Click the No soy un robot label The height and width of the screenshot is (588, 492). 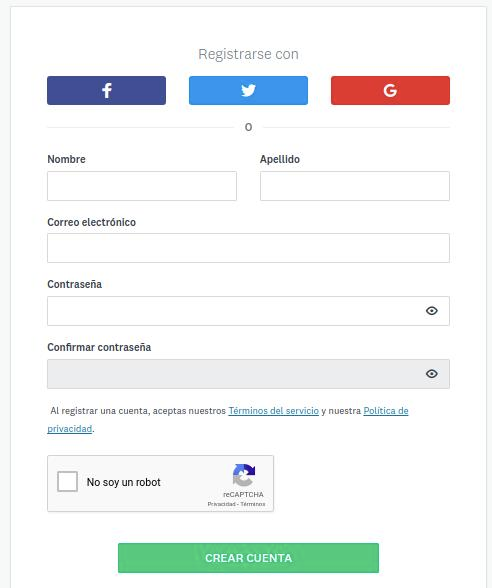pos(124,482)
